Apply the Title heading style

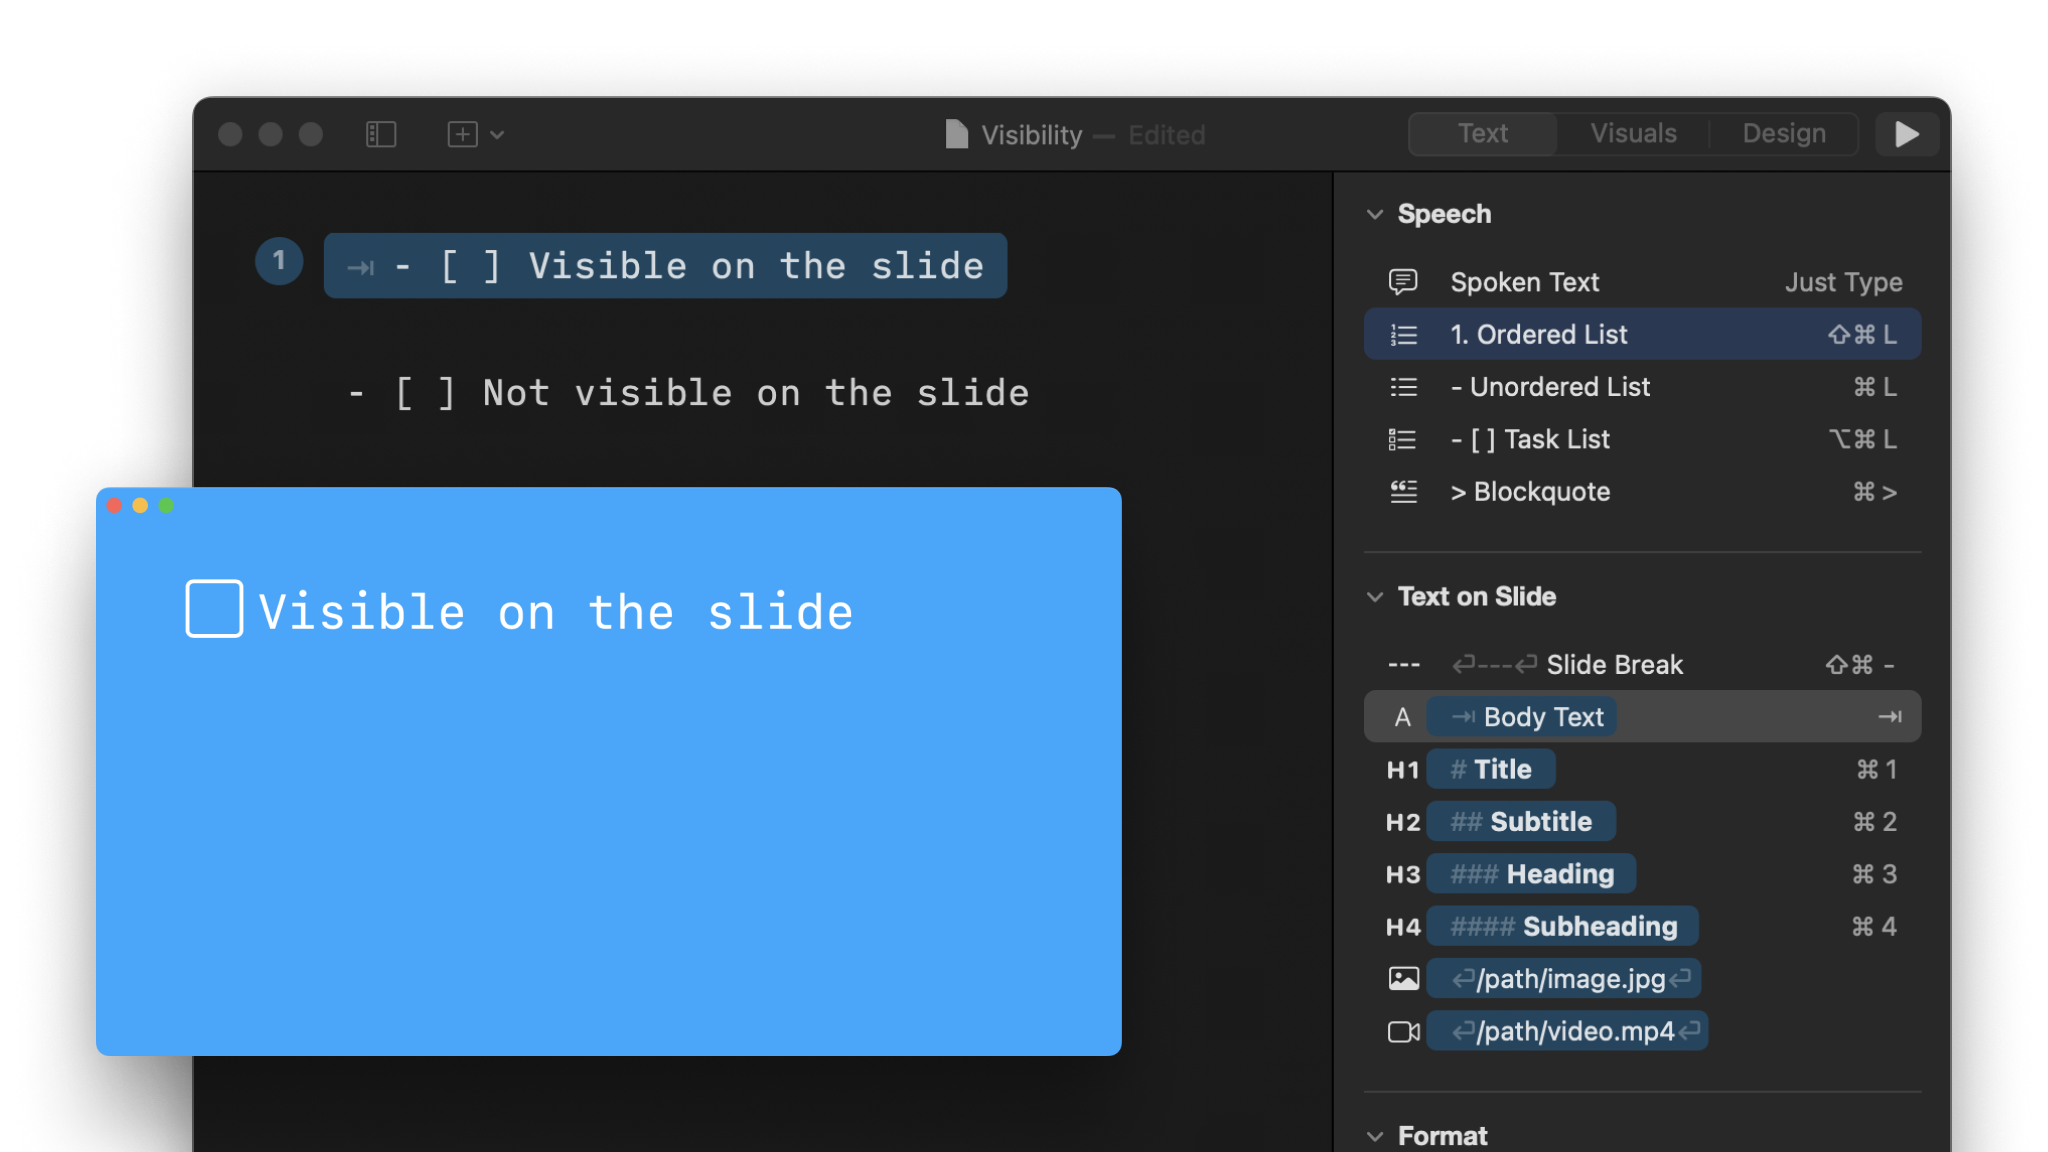[1490, 769]
